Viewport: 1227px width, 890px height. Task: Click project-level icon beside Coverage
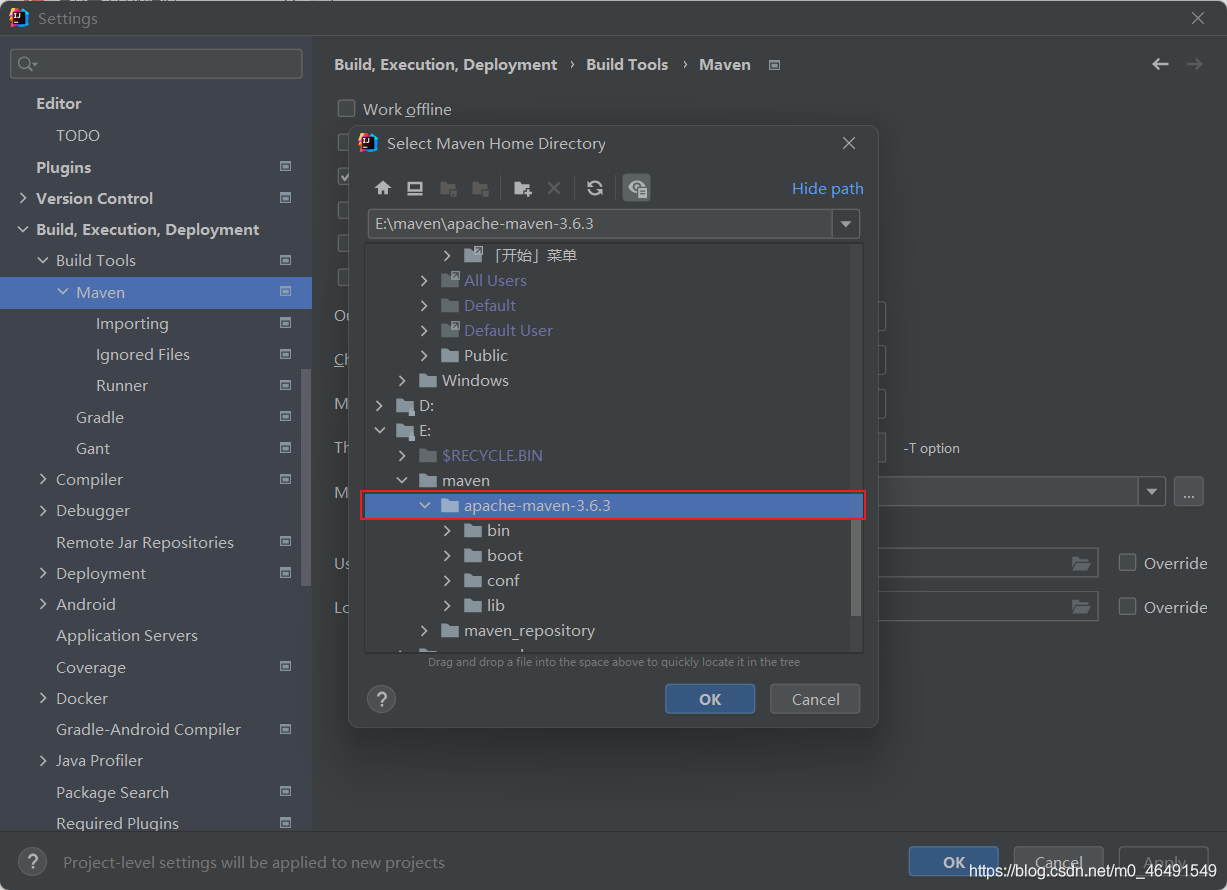click(x=286, y=667)
